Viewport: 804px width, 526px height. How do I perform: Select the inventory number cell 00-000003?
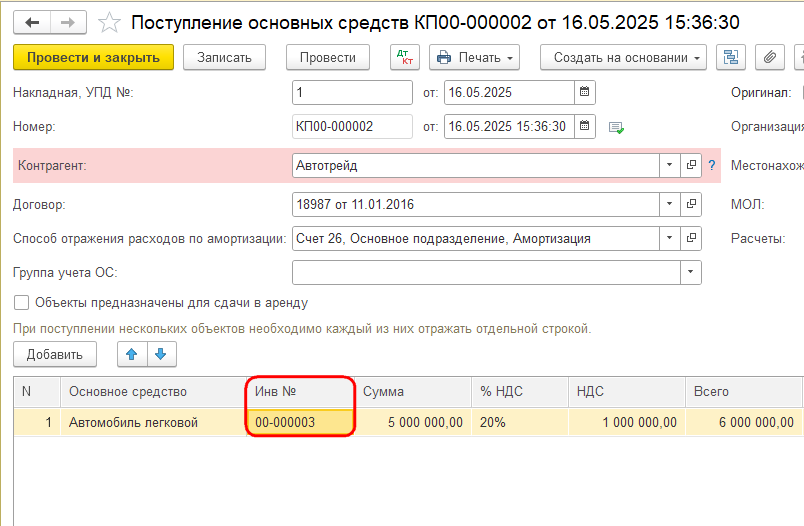(300, 422)
